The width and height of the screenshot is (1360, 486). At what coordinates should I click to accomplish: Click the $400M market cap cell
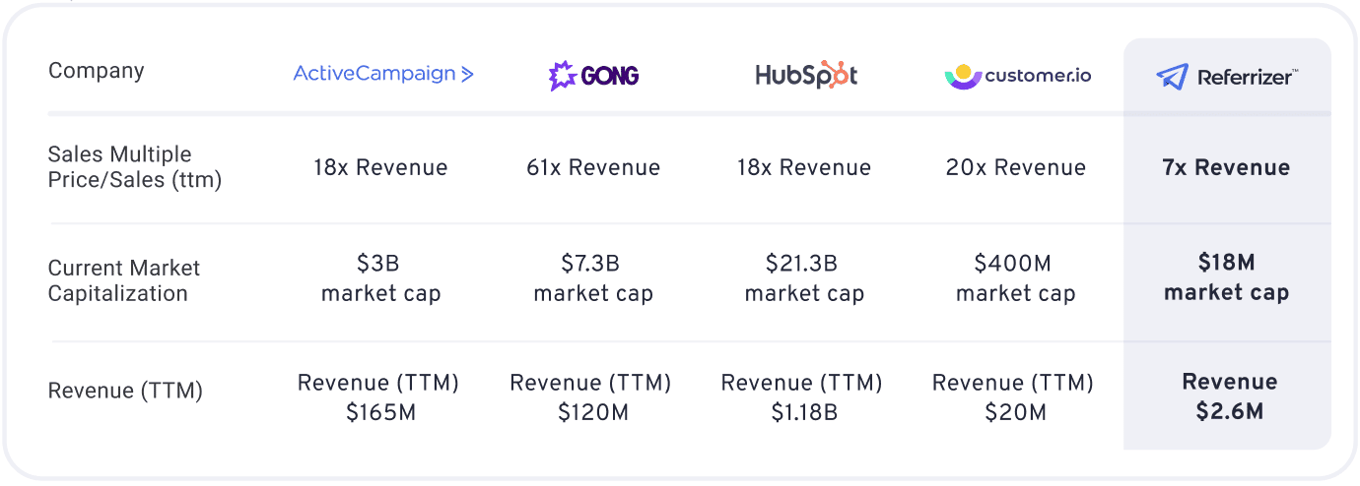point(1015,278)
